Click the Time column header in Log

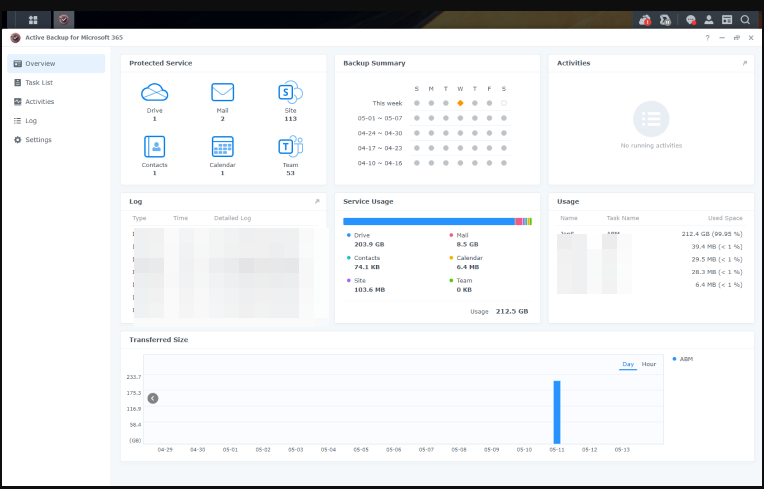tap(180, 218)
